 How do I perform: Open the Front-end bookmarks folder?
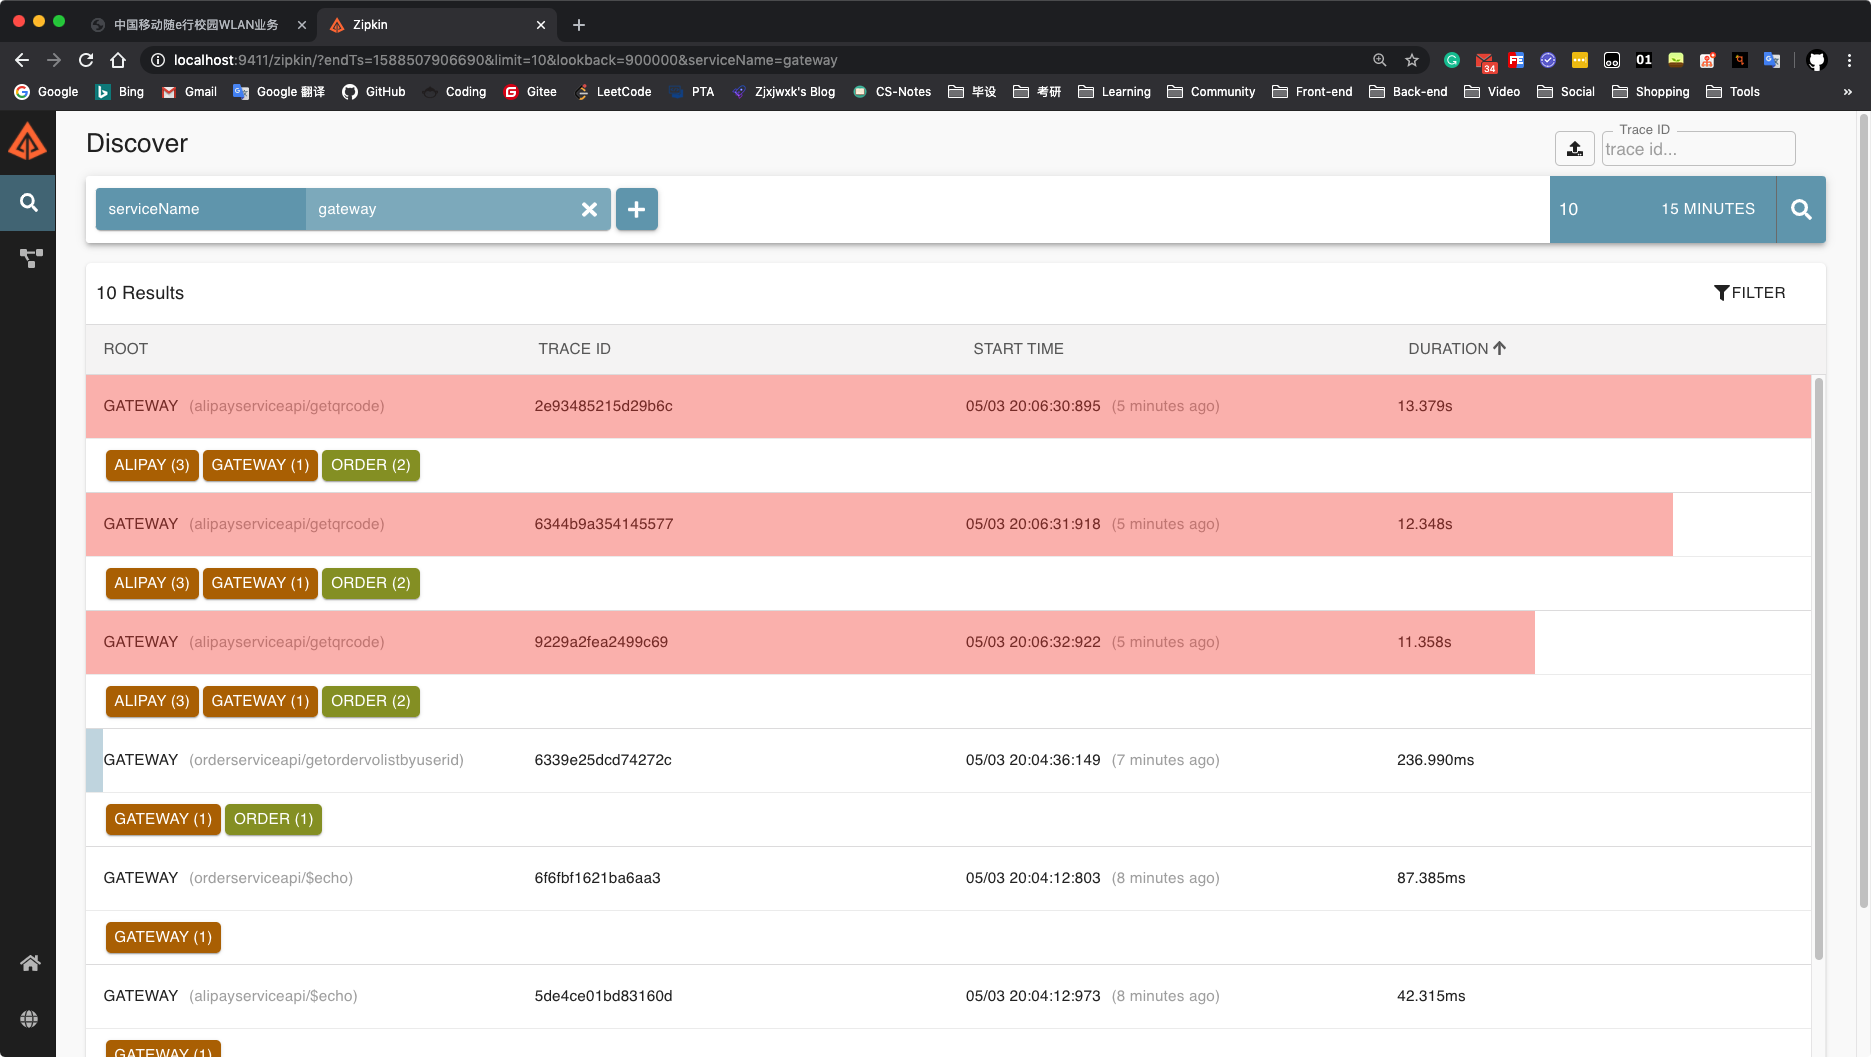1312,91
